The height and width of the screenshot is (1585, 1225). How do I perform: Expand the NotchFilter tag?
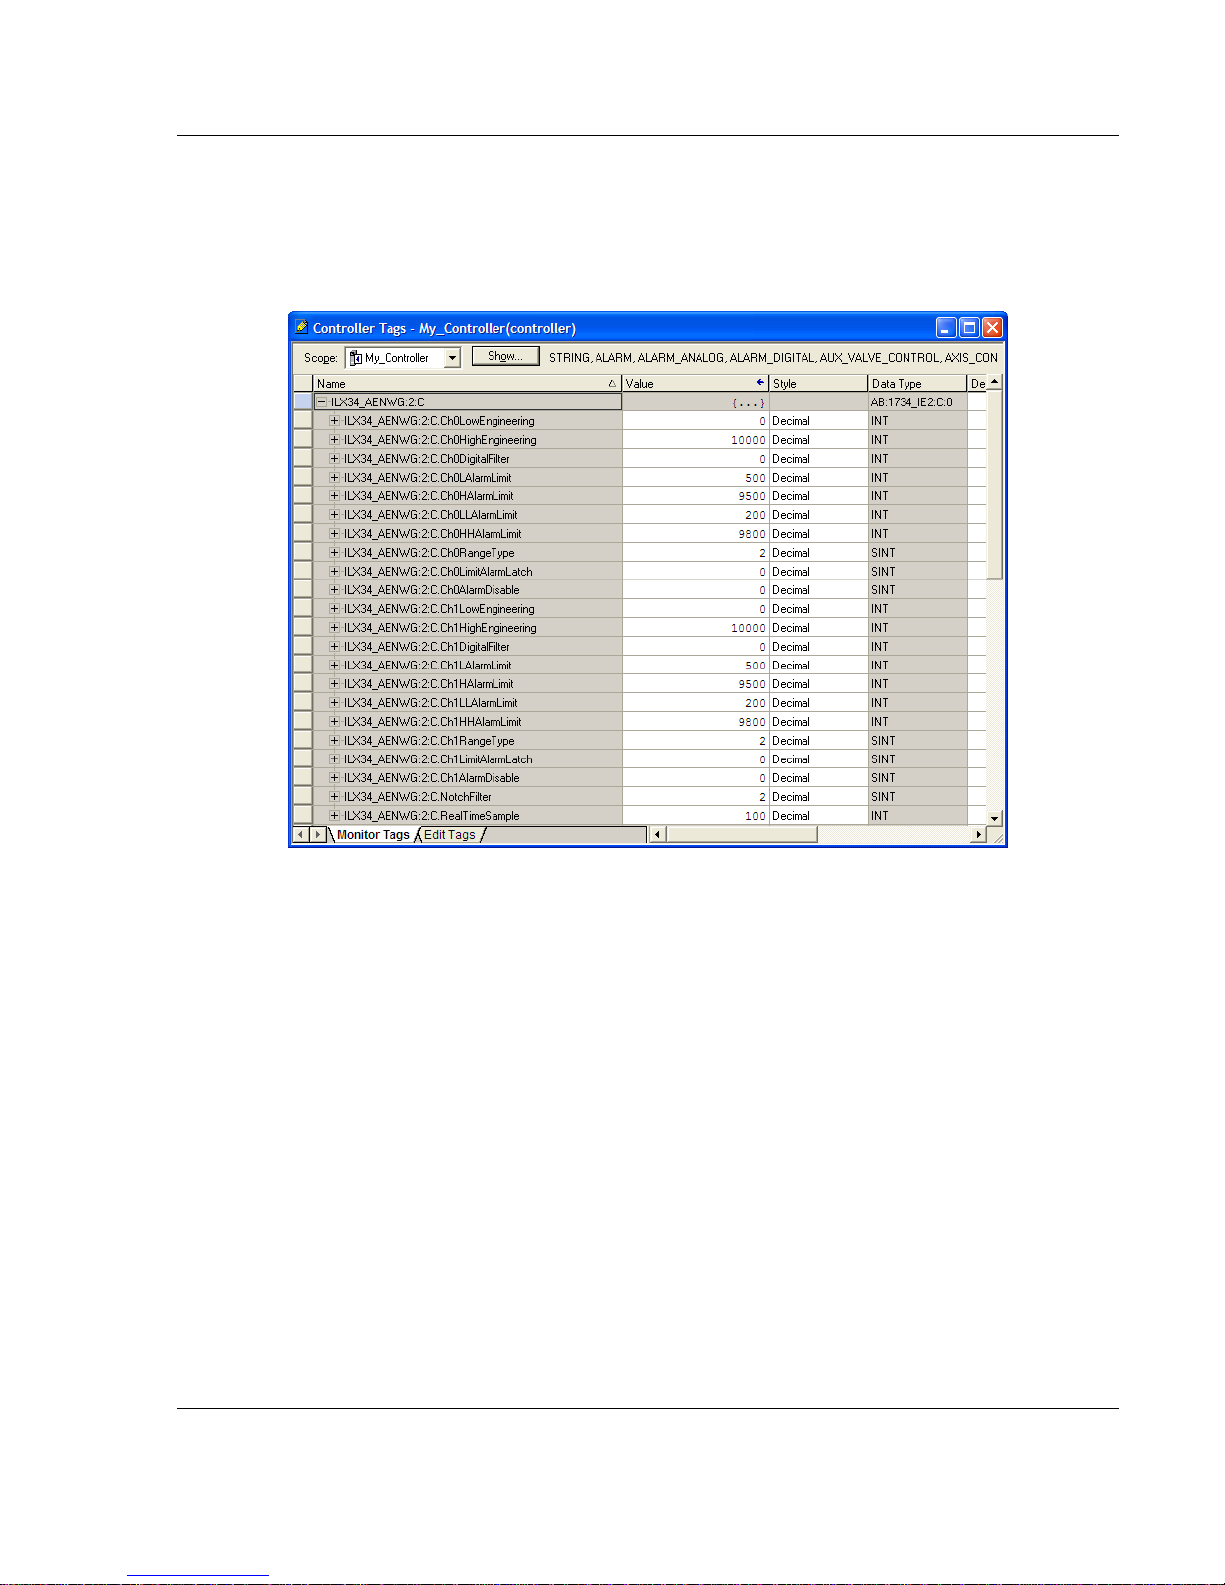334,797
